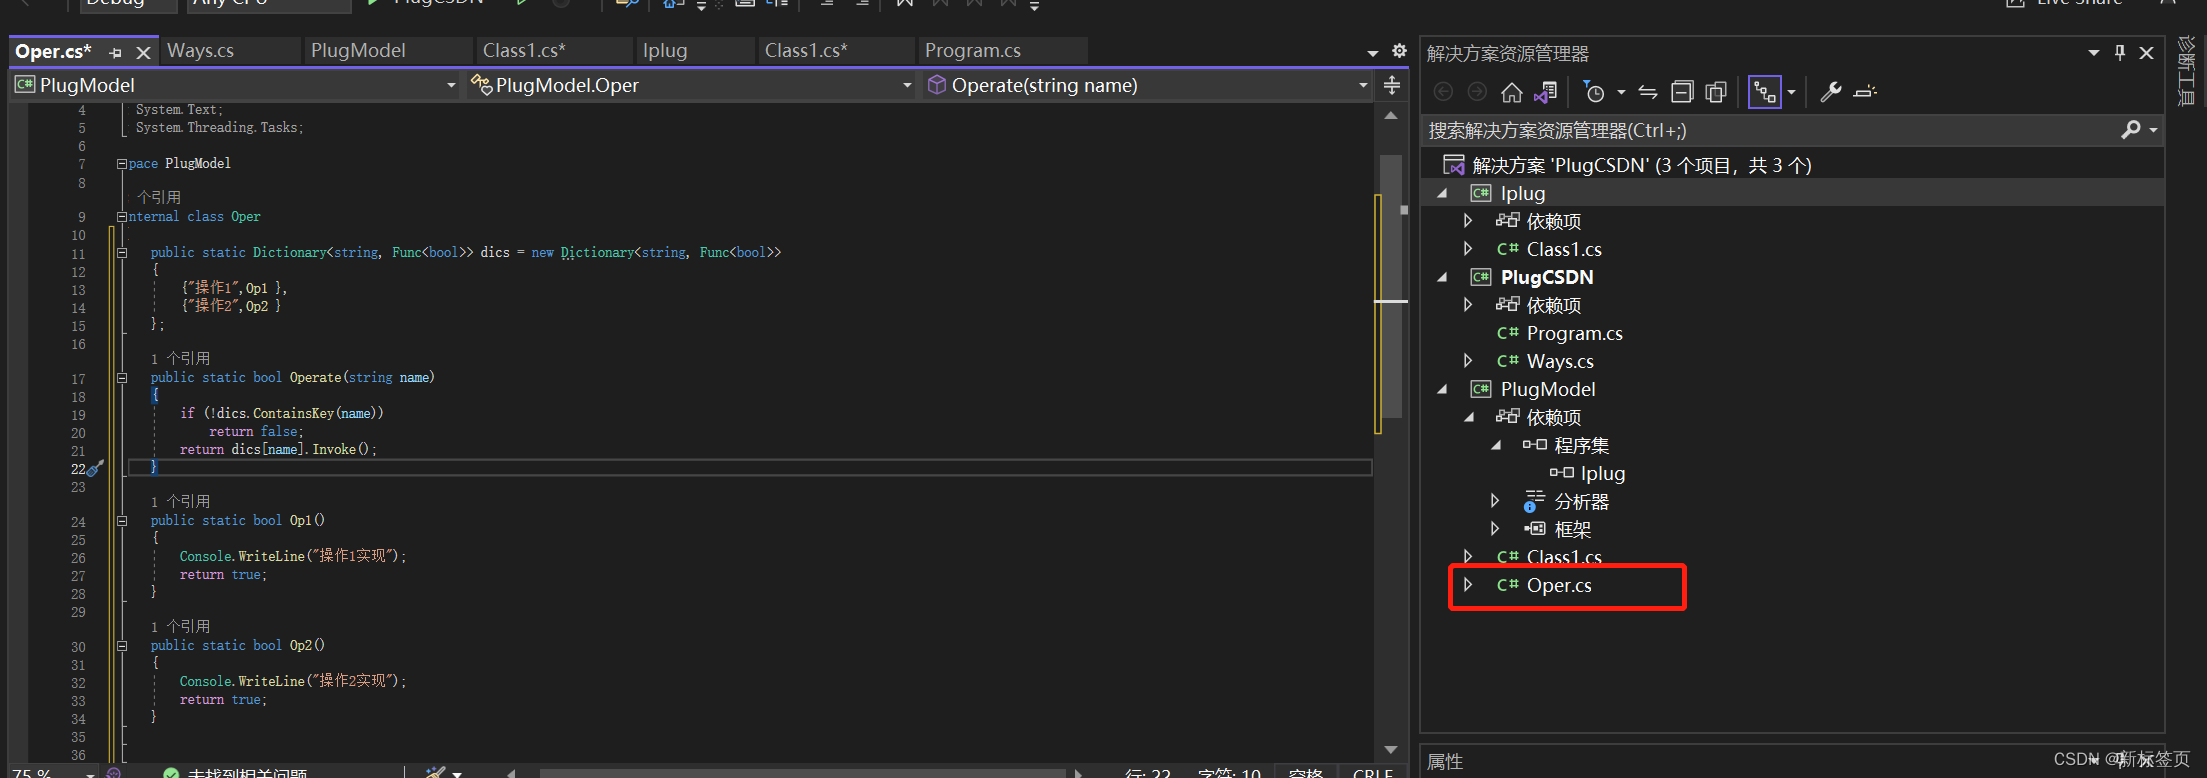This screenshot has width=2207, height=778.
Task: Collapse the class Oper code block
Action: coord(122,216)
